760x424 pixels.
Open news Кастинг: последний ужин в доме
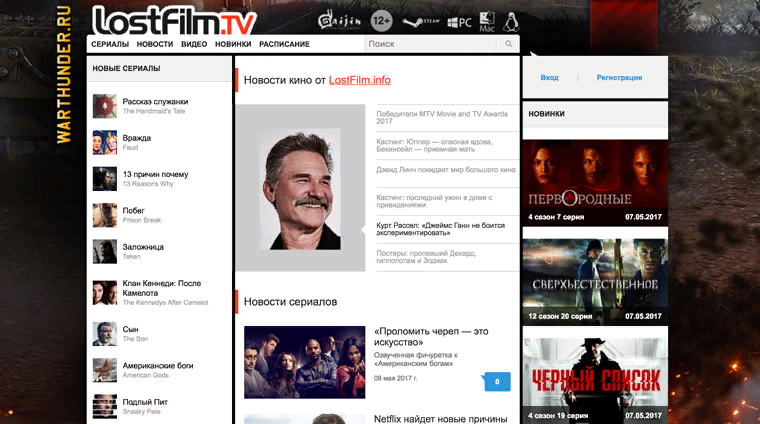434,201
